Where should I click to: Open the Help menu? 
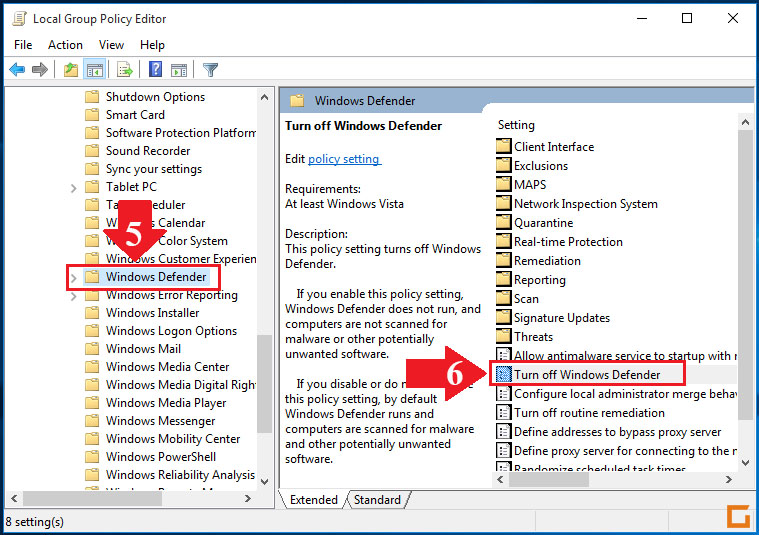(x=152, y=45)
